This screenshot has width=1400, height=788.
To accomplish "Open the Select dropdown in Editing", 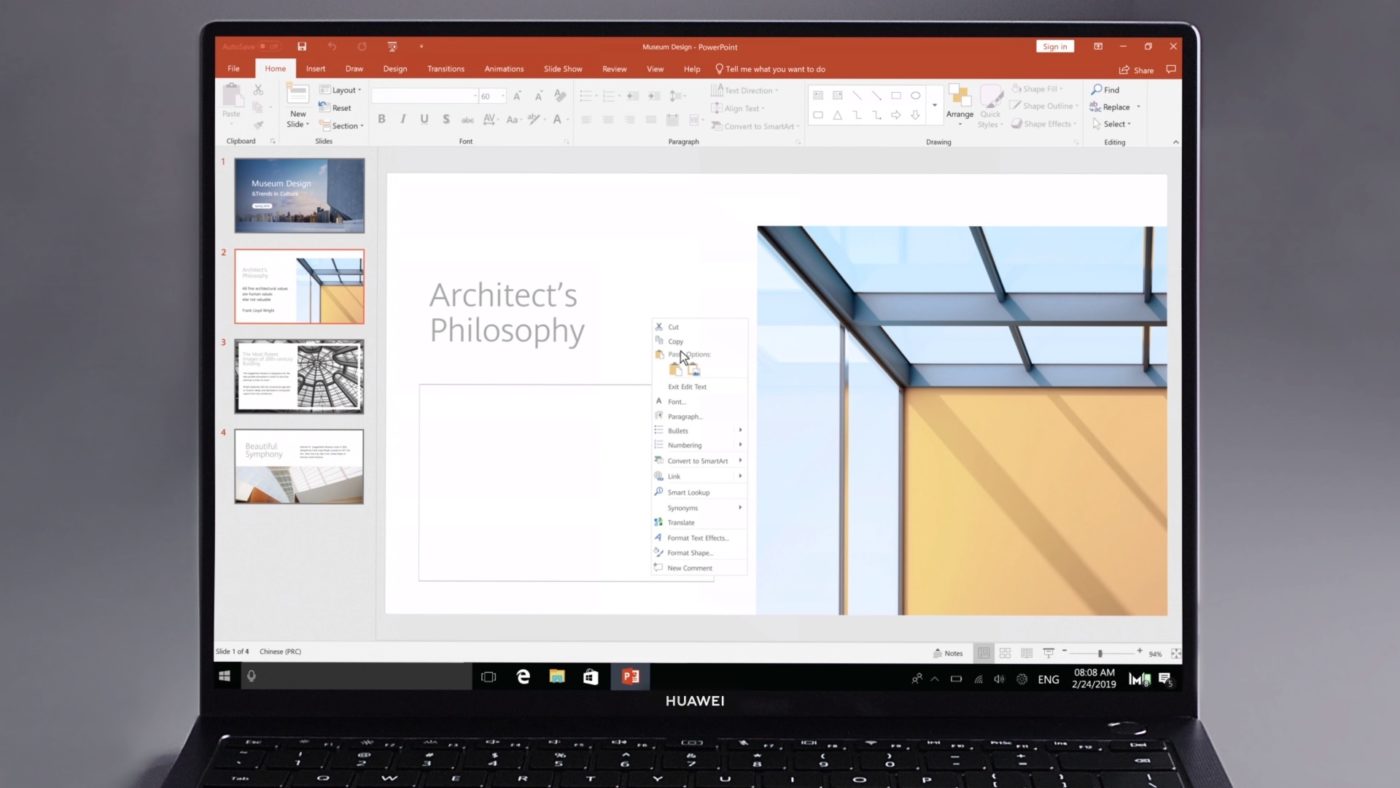I will [x=1111, y=124].
